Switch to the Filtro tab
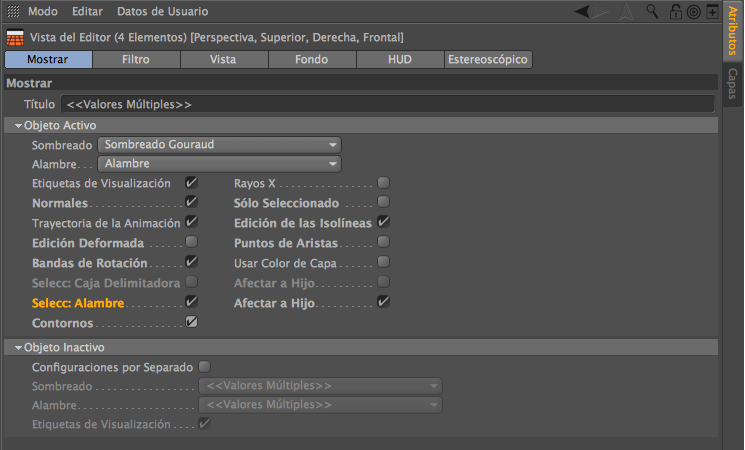745x450 pixels. click(x=136, y=60)
